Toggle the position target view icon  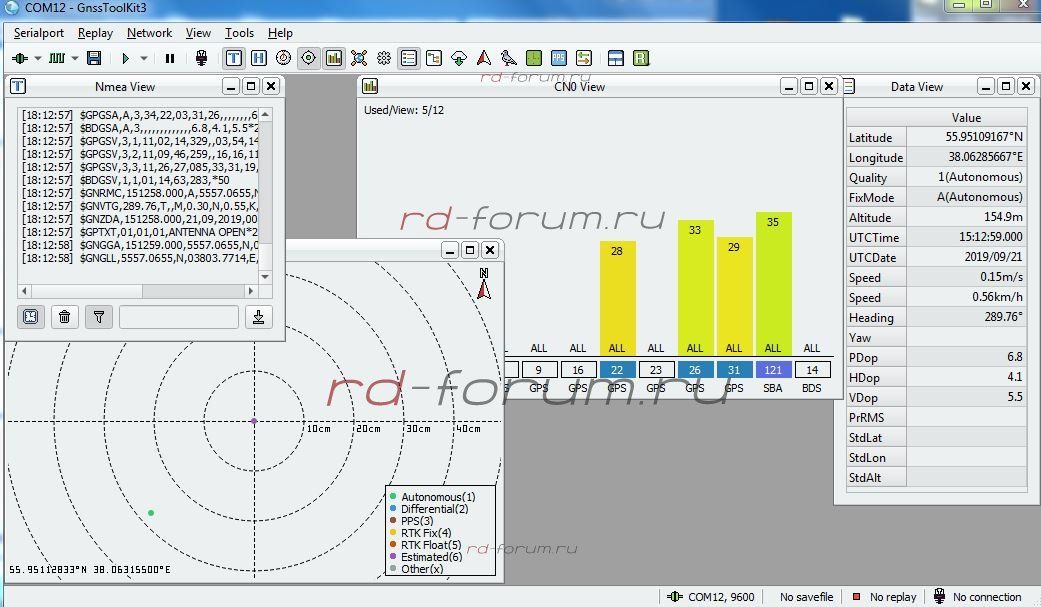[309, 58]
